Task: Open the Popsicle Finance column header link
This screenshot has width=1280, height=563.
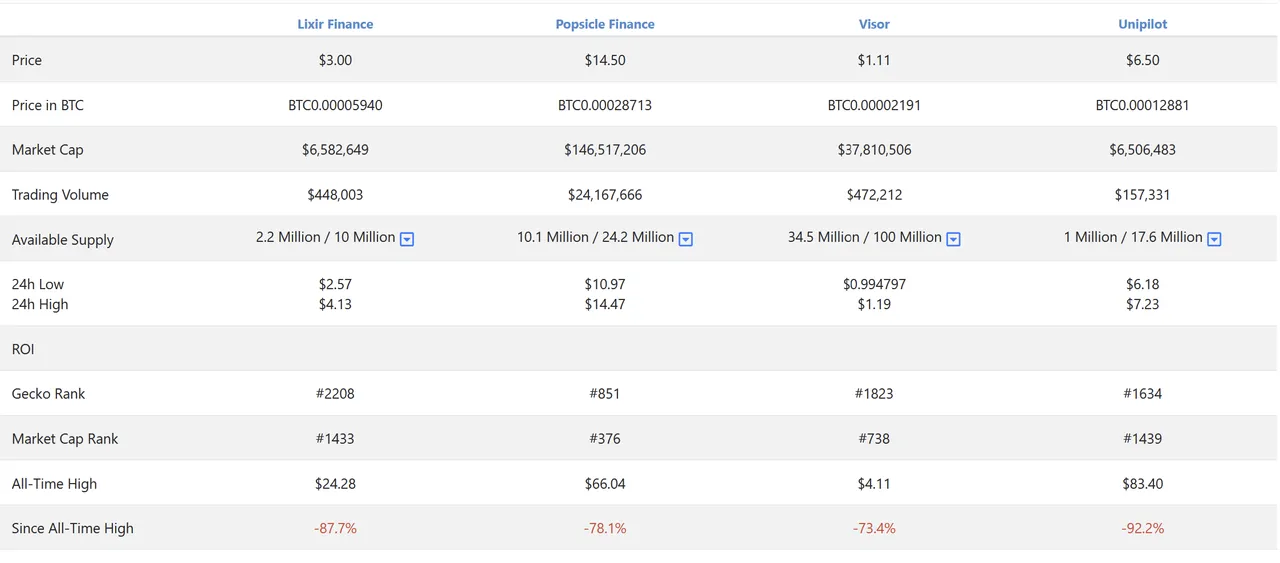Action: [x=605, y=24]
